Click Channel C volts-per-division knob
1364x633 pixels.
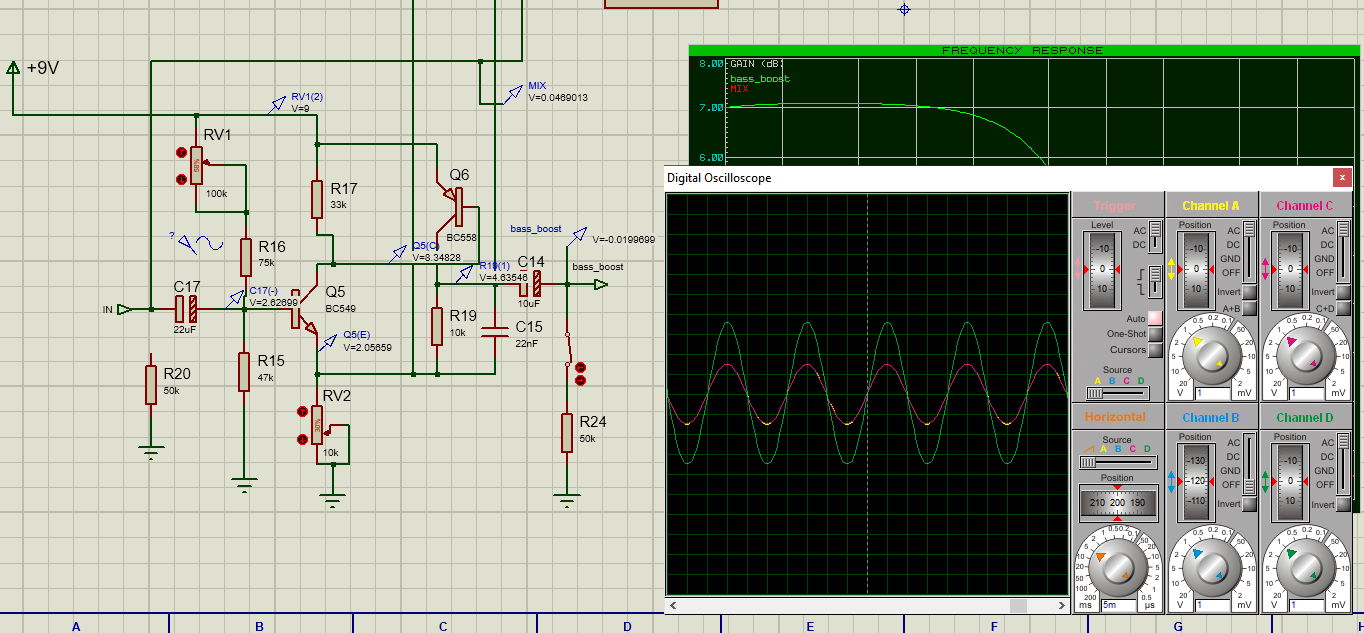point(1308,357)
